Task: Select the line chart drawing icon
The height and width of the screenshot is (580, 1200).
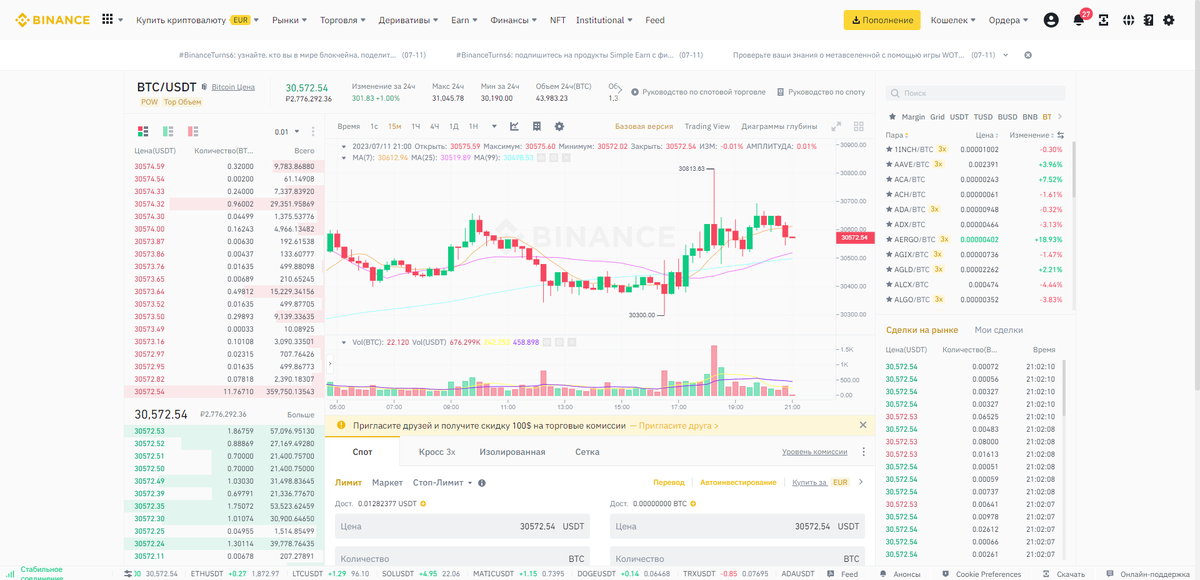Action: tap(514, 126)
